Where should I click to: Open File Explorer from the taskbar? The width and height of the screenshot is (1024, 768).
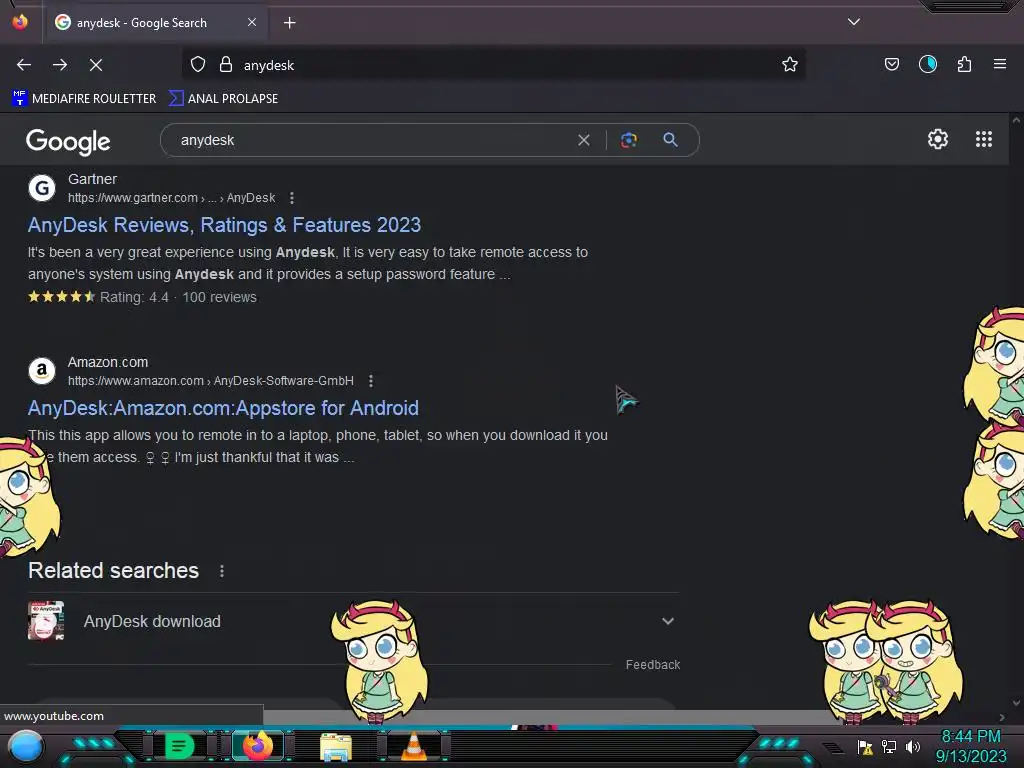click(x=336, y=747)
